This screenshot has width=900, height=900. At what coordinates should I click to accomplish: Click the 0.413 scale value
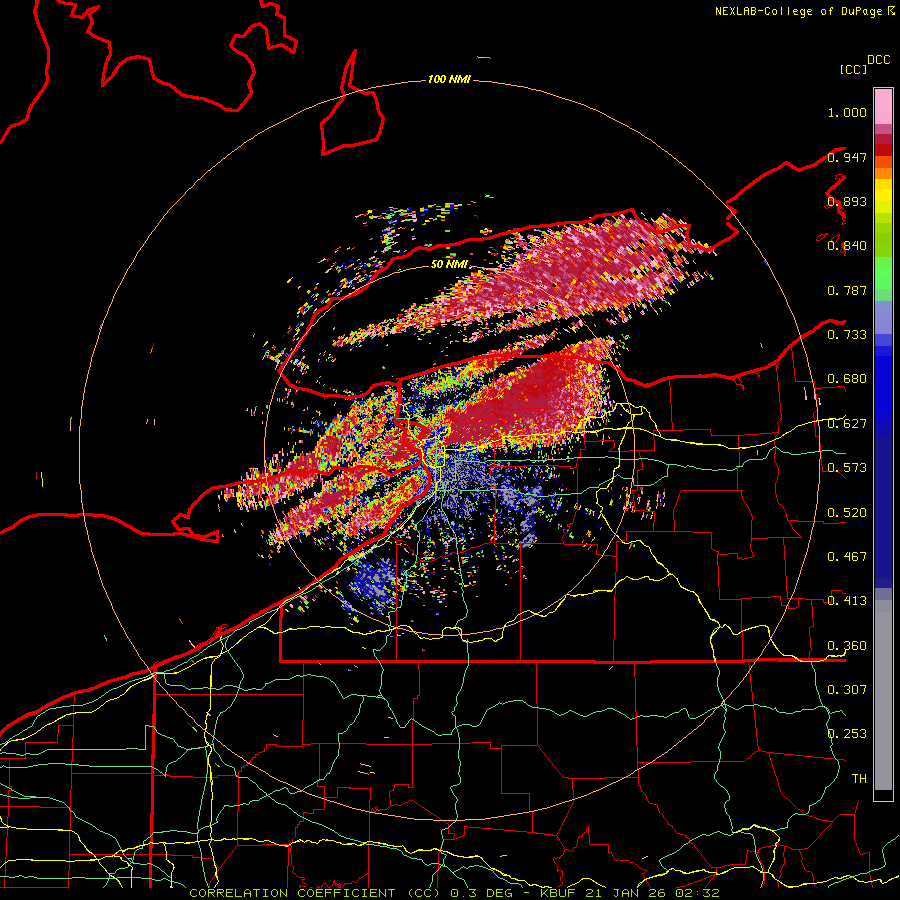(x=847, y=601)
